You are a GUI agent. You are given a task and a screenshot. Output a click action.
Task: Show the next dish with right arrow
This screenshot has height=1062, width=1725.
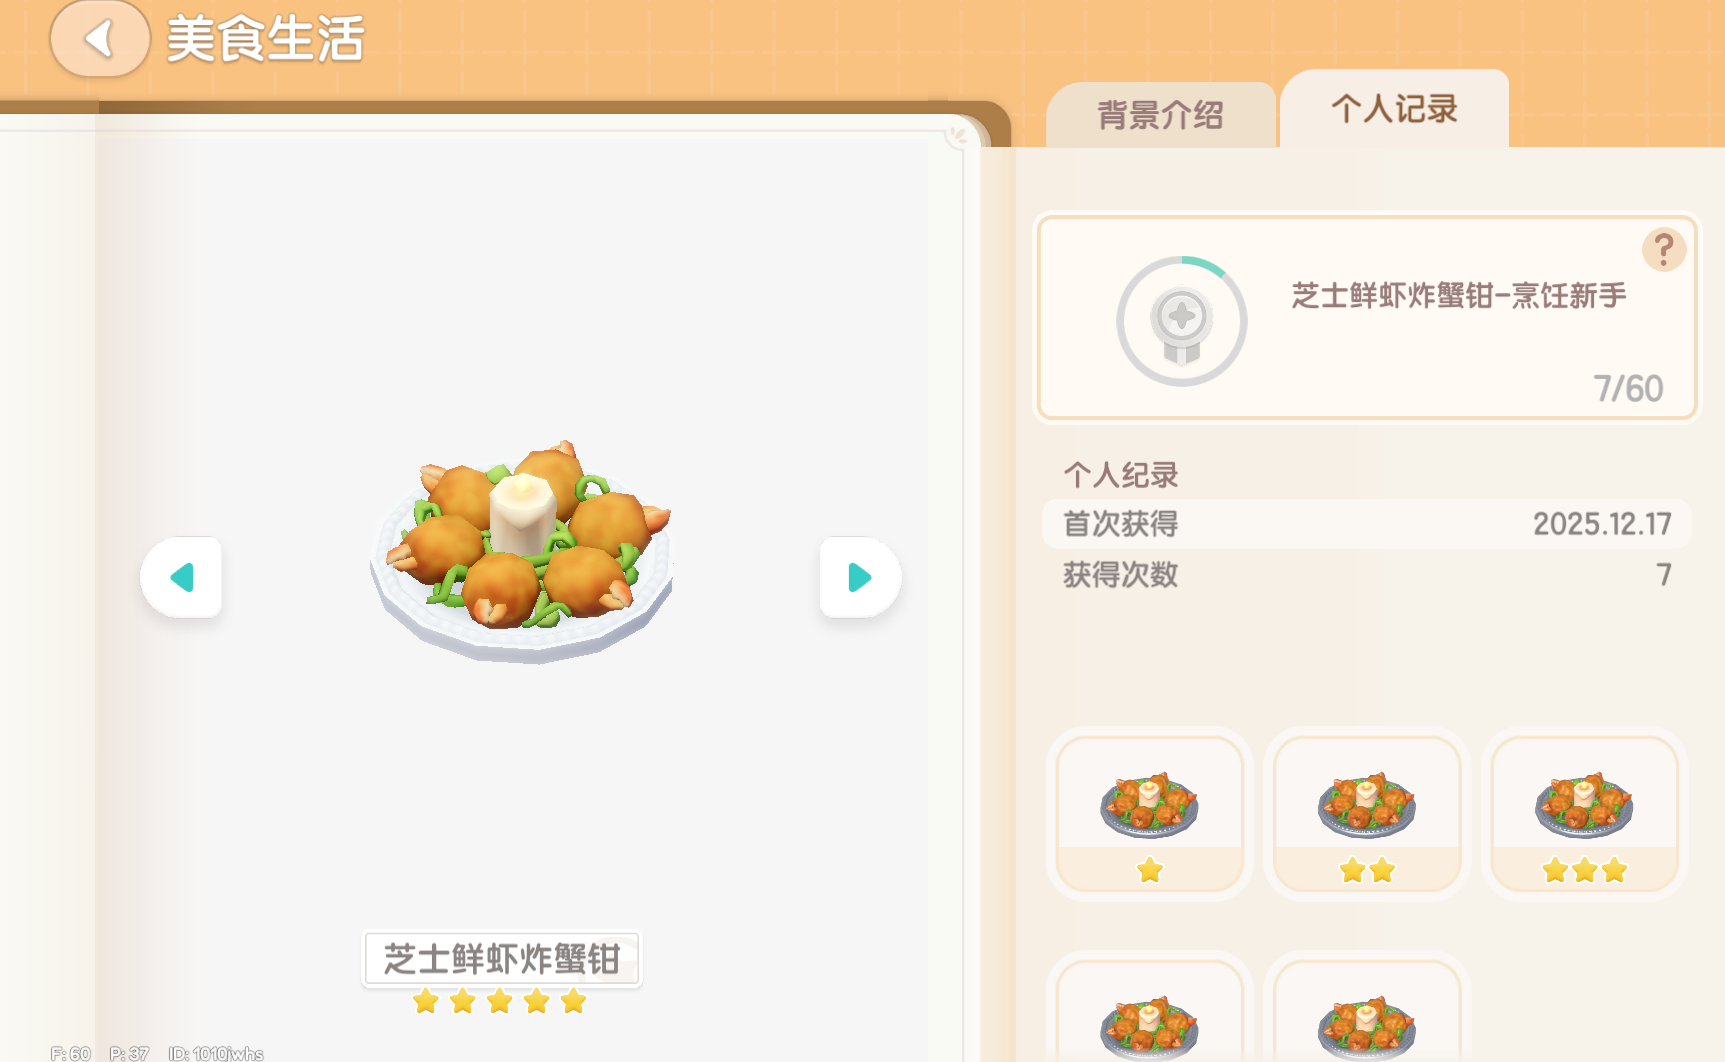point(860,577)
